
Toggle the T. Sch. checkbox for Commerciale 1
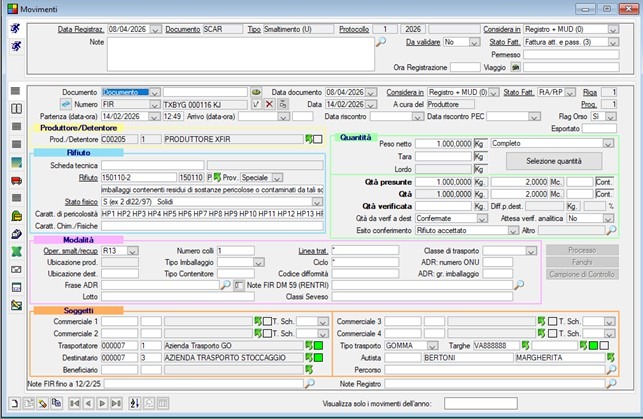tap(265, 321)
